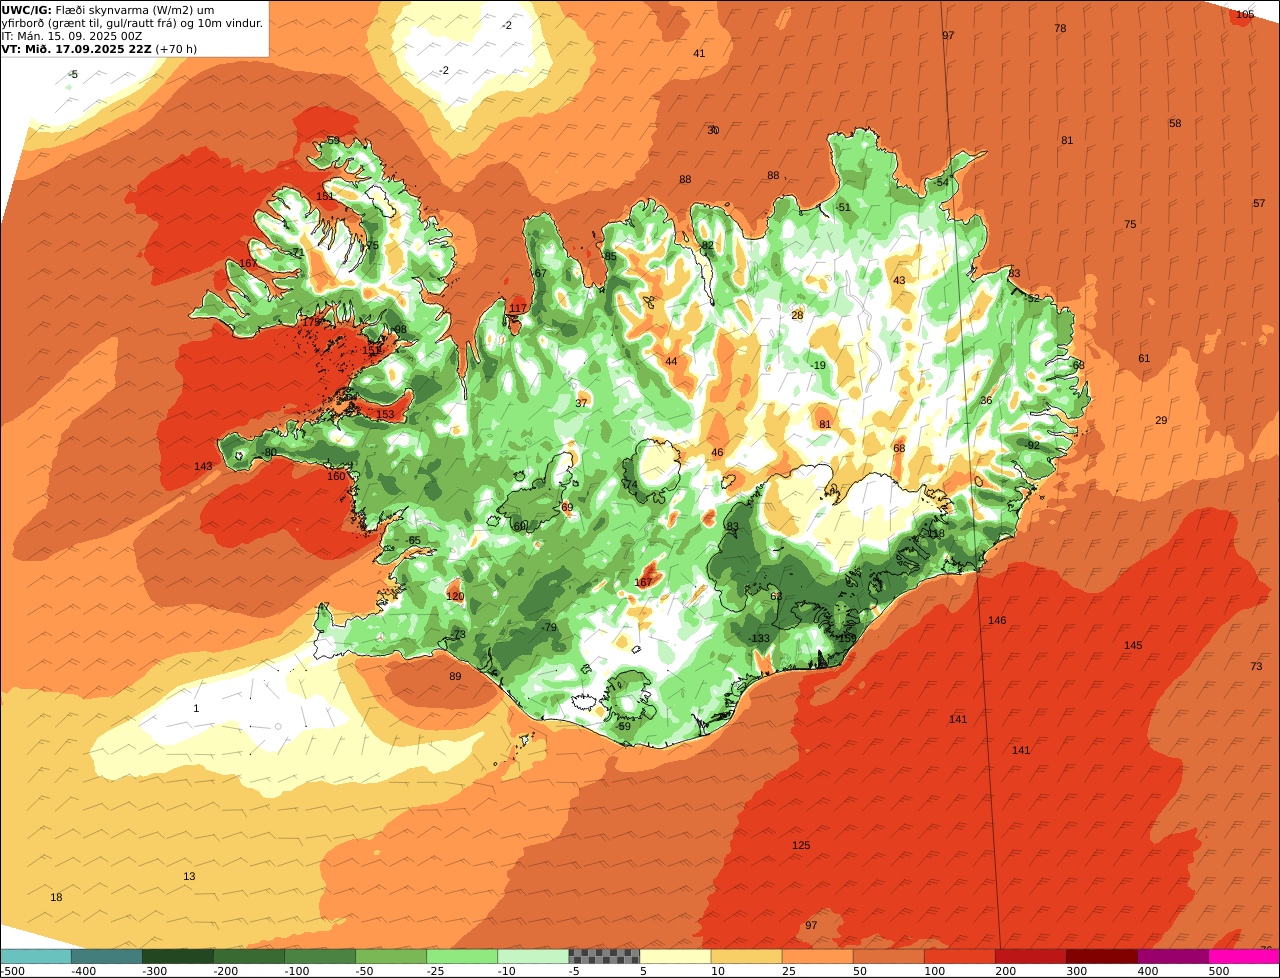1280x978 pixels.
Task: Choose the green -100 to -50 legend swatch
Action: point(320,956)
